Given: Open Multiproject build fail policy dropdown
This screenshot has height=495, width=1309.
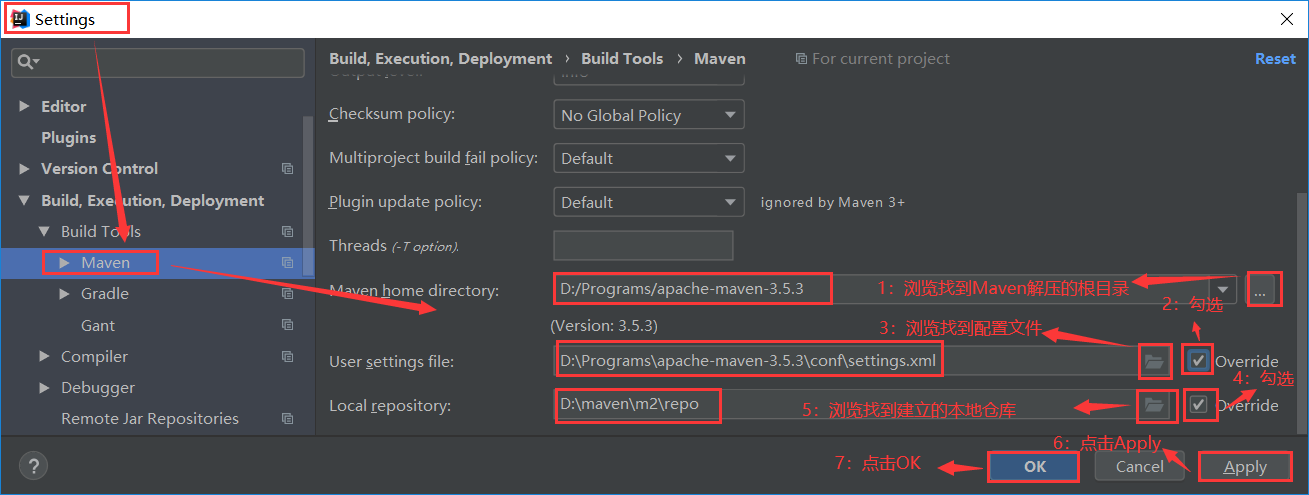Looking at the screenshot, I should (x=648, y=158).
